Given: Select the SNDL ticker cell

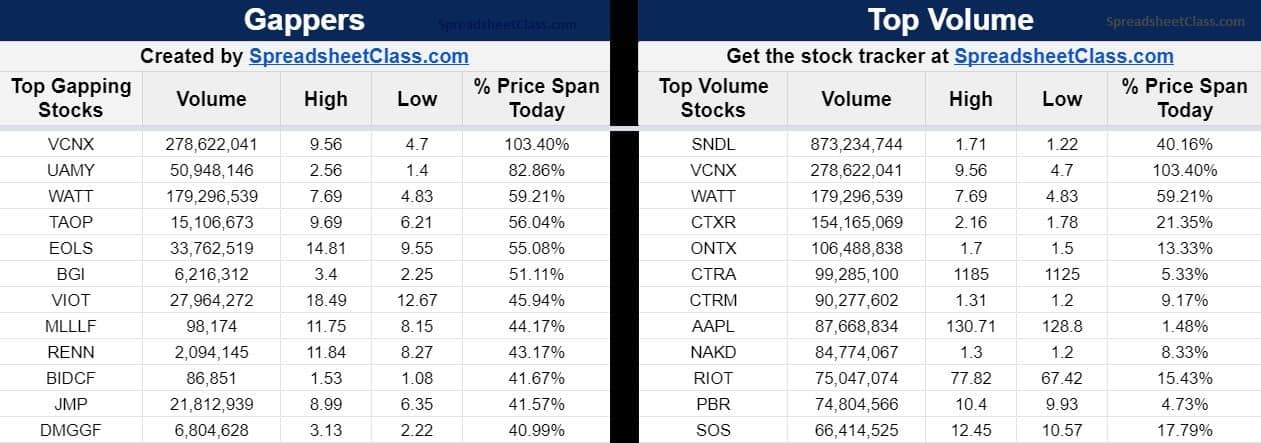Looking at the screenshot, I should (713, 144).
